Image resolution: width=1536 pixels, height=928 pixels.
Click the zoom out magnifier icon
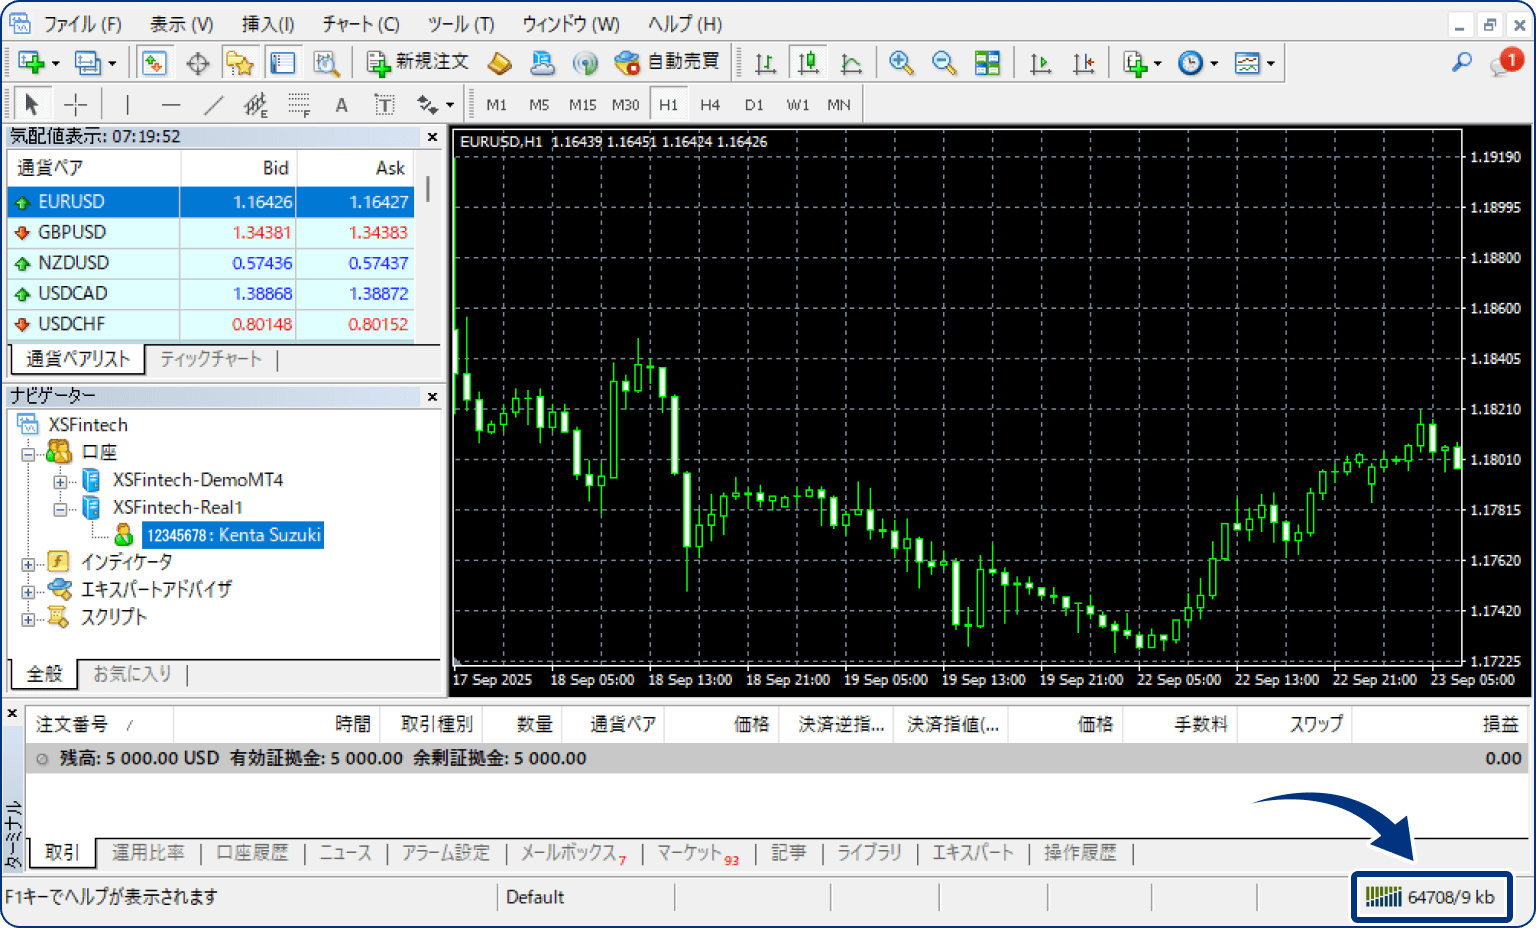943,64
